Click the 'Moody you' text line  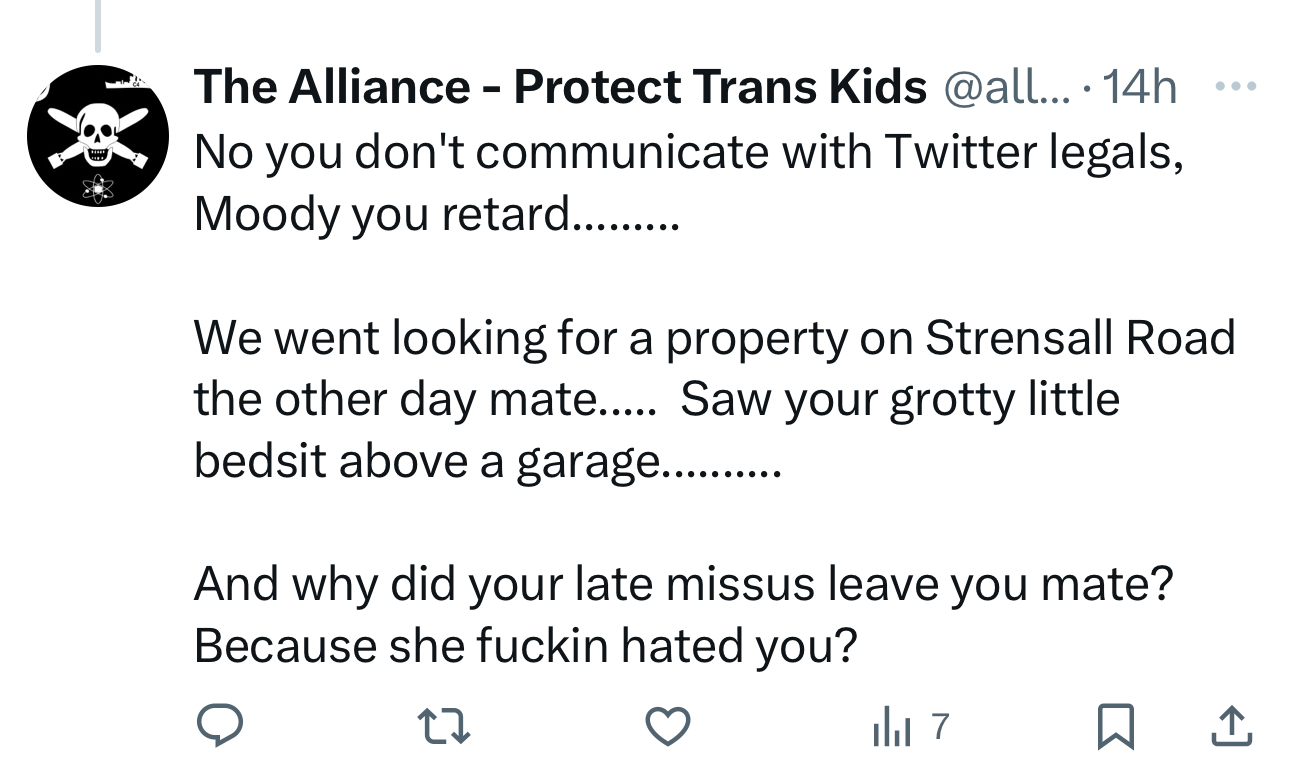click(x=436, y=213)
